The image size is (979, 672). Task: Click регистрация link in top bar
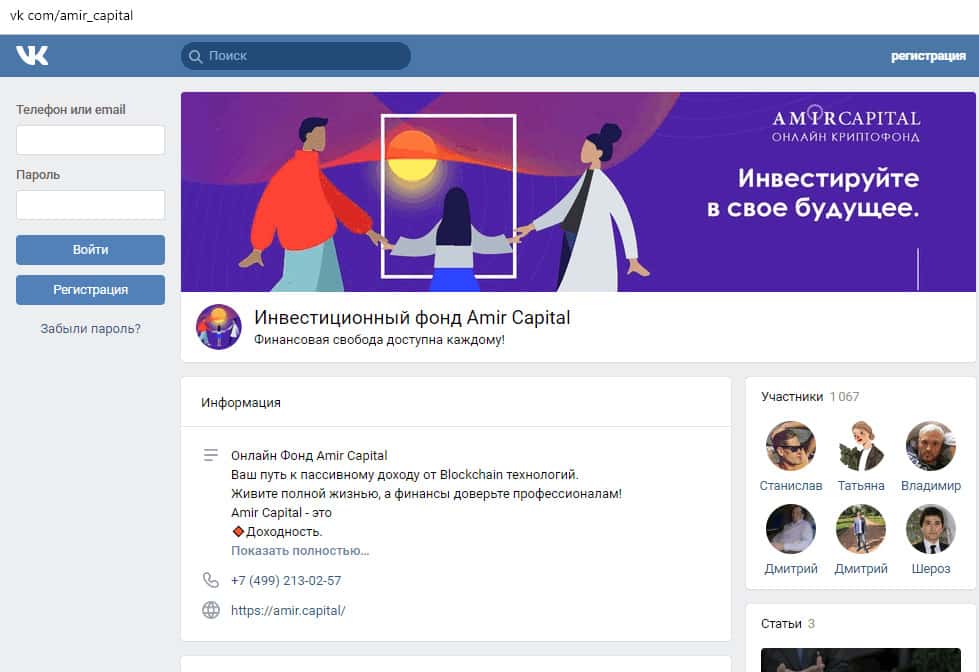tap(928, 56)
